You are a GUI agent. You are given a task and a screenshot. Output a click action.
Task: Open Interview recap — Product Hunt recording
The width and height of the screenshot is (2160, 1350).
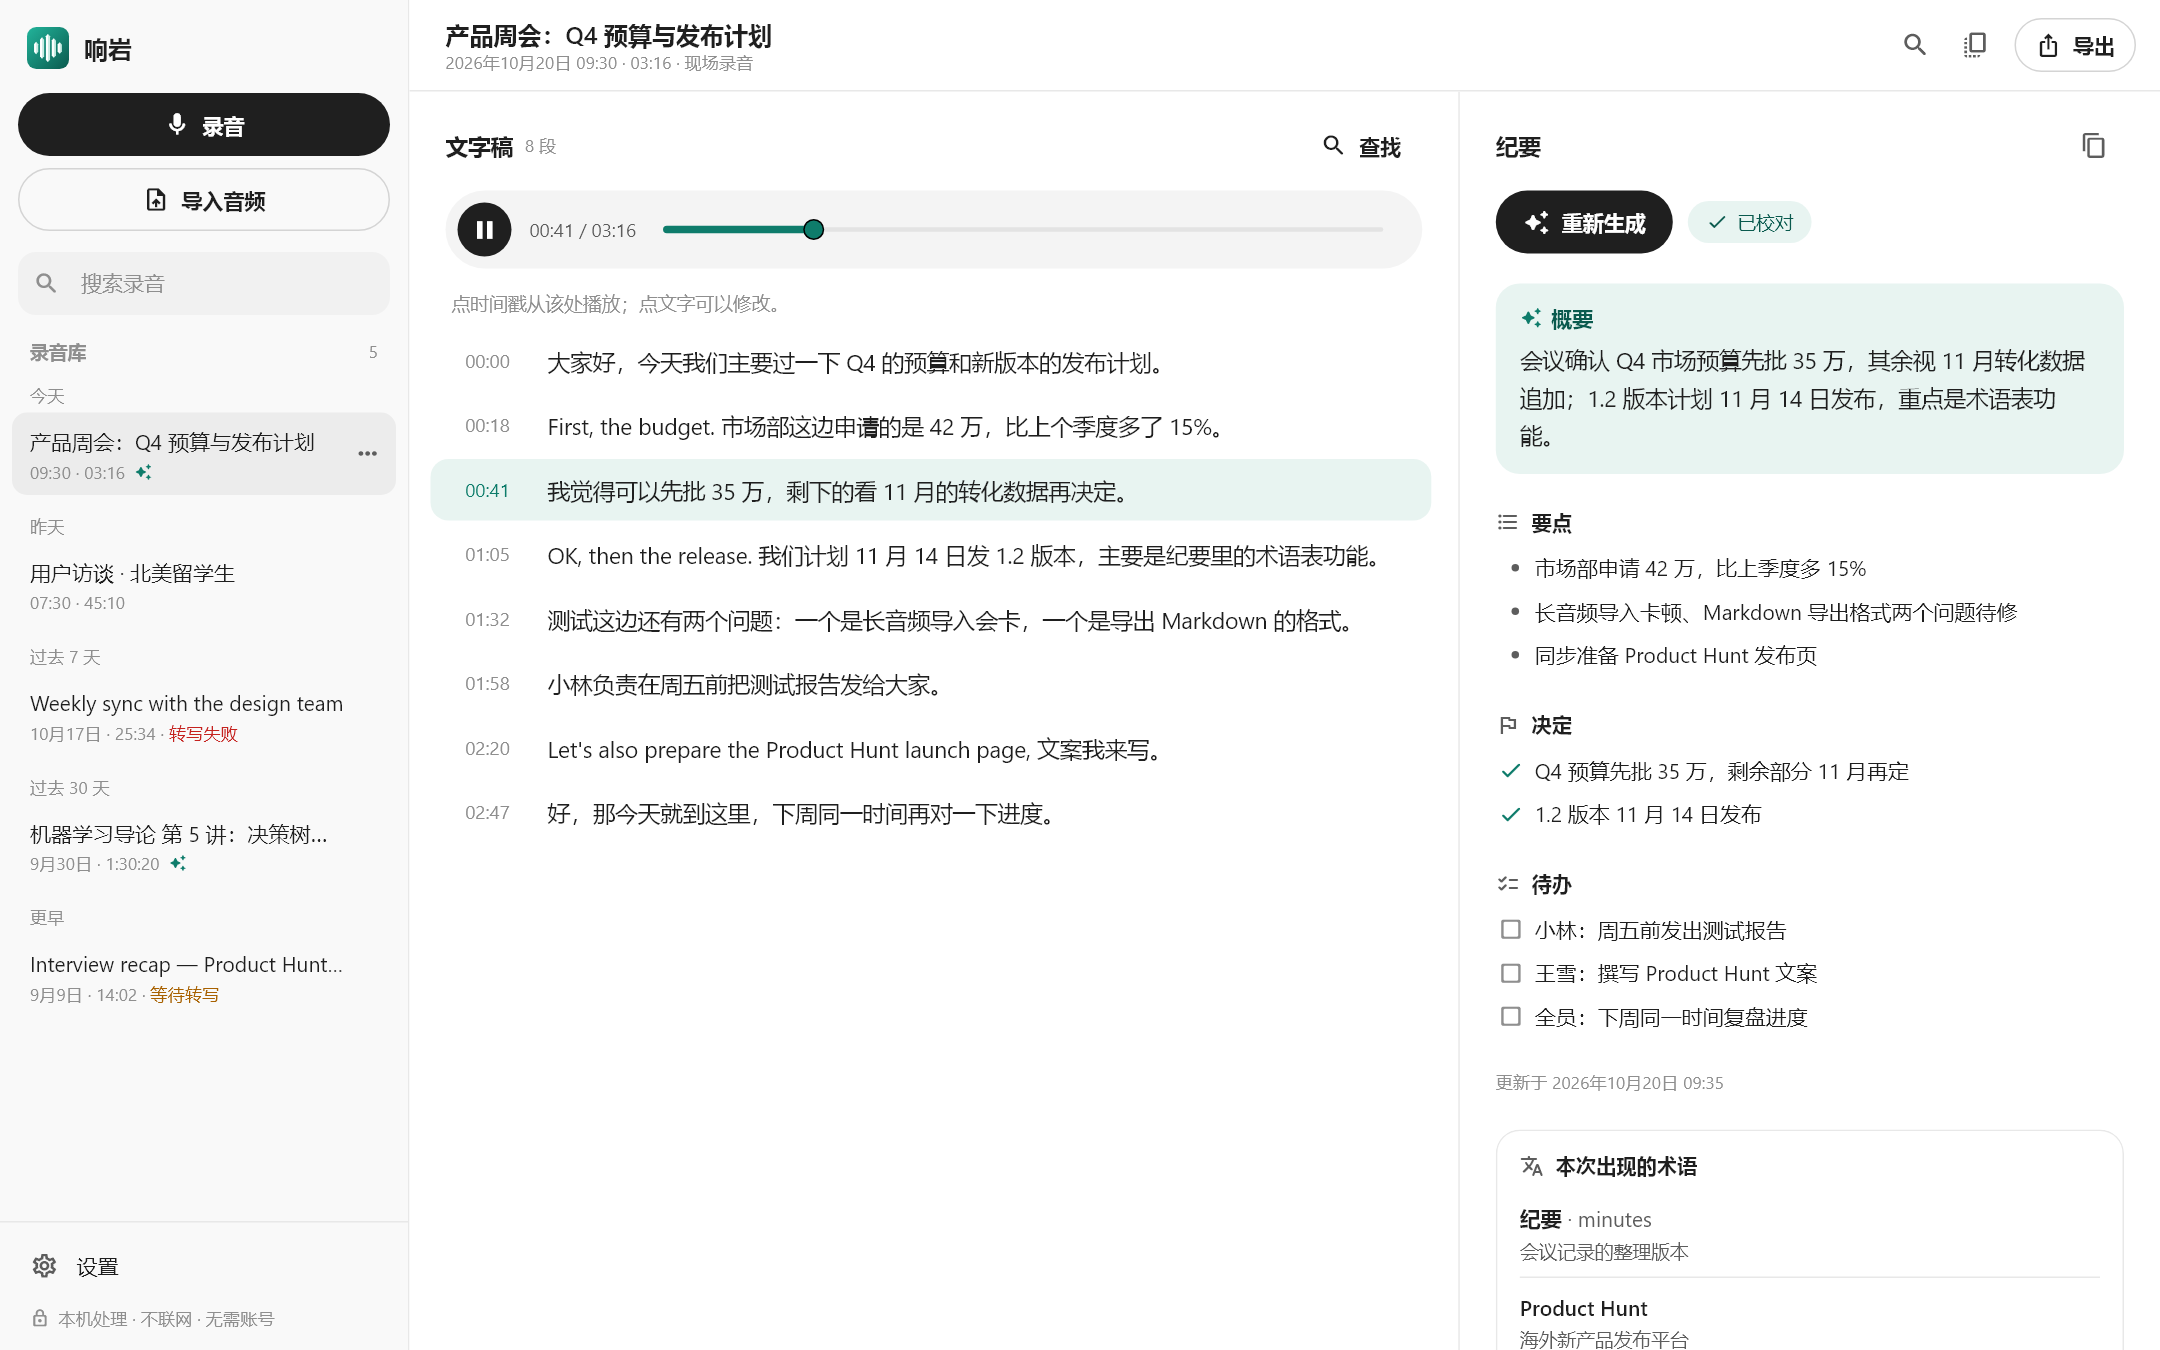(x=204, y=978)
